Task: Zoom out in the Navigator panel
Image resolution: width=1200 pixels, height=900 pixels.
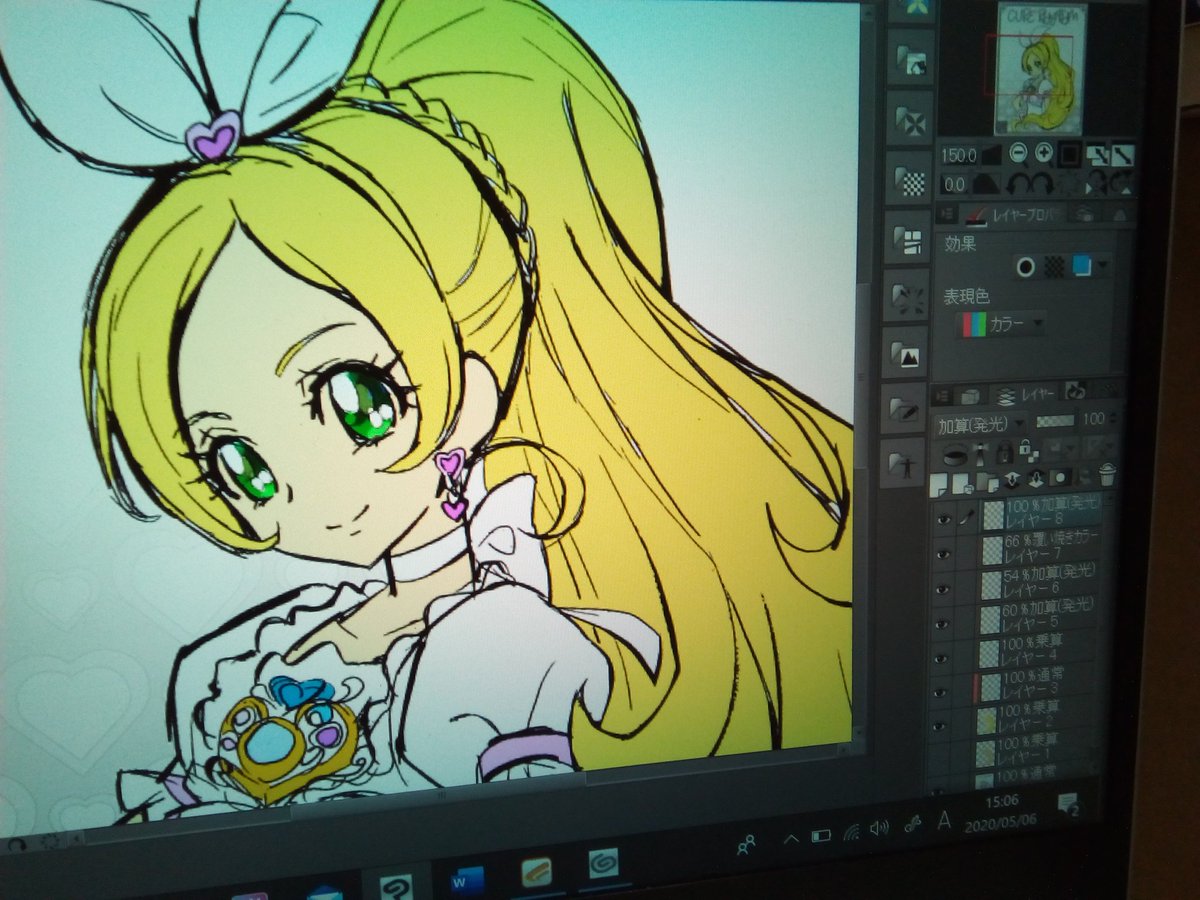Action: point(1018,153)
